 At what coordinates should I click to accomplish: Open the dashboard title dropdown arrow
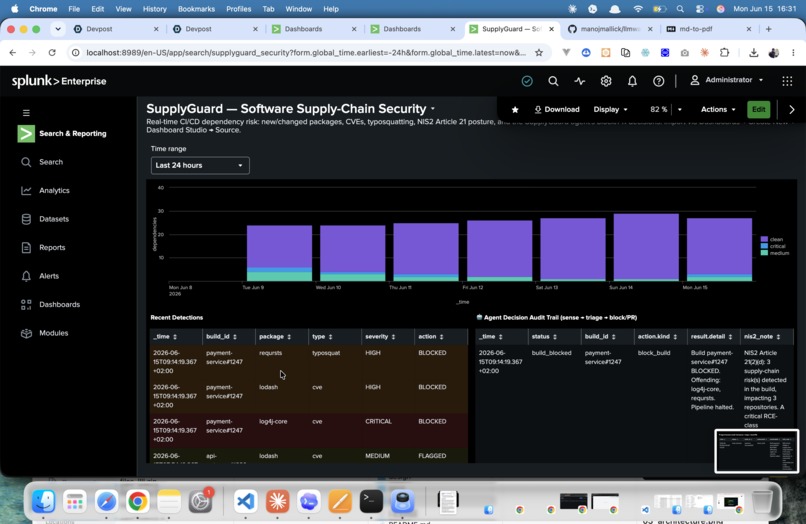tap(433, 109)
